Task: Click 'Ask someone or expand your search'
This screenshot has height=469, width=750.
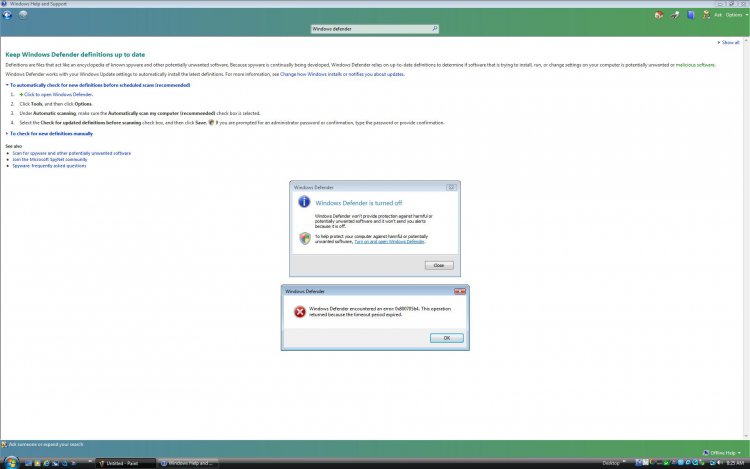Action: (46, 445)
